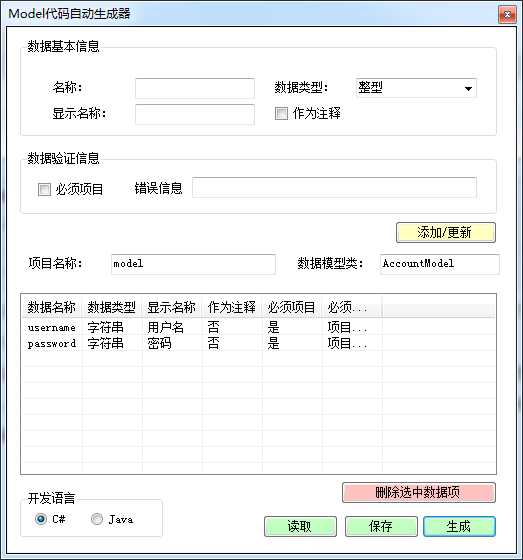Click the 添加/更新 button
Image resolution: width=523 pixels, height=560 pixels.
[446, 232]
